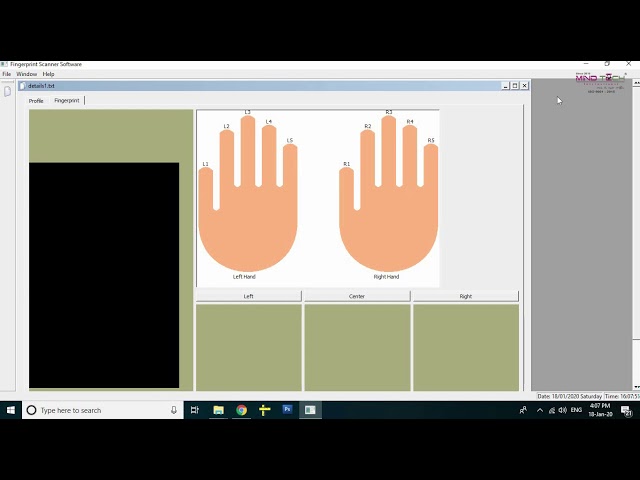The image size is (640, 480).
Task: Select left middle finger L3
Action: pos(248,149)
